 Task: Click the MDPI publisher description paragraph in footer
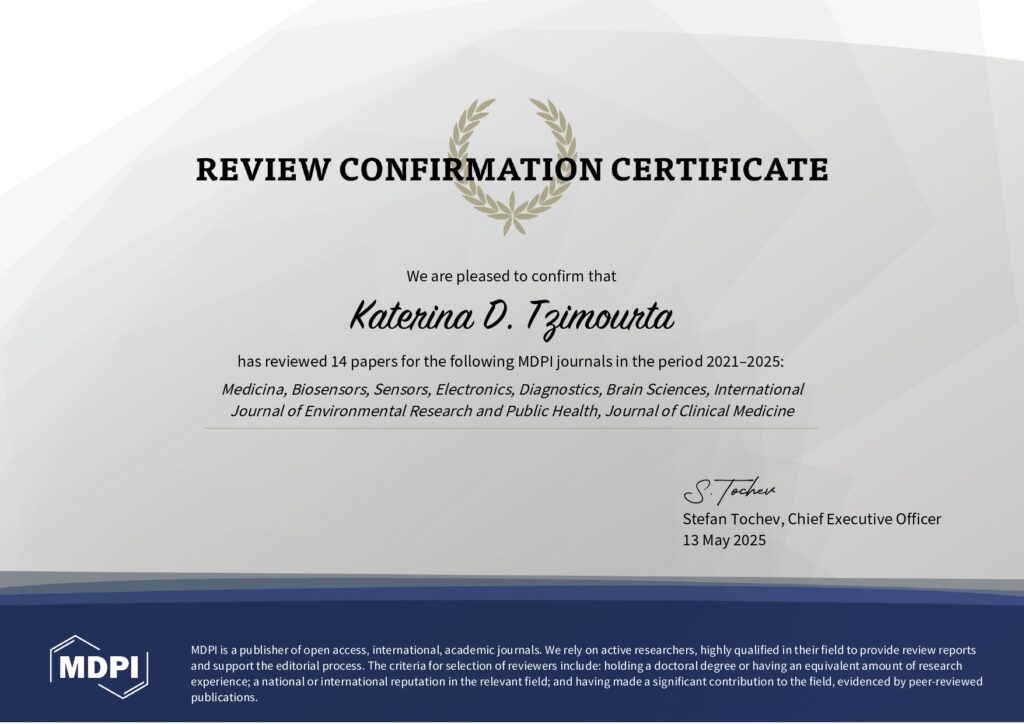[x=586, y=673]
